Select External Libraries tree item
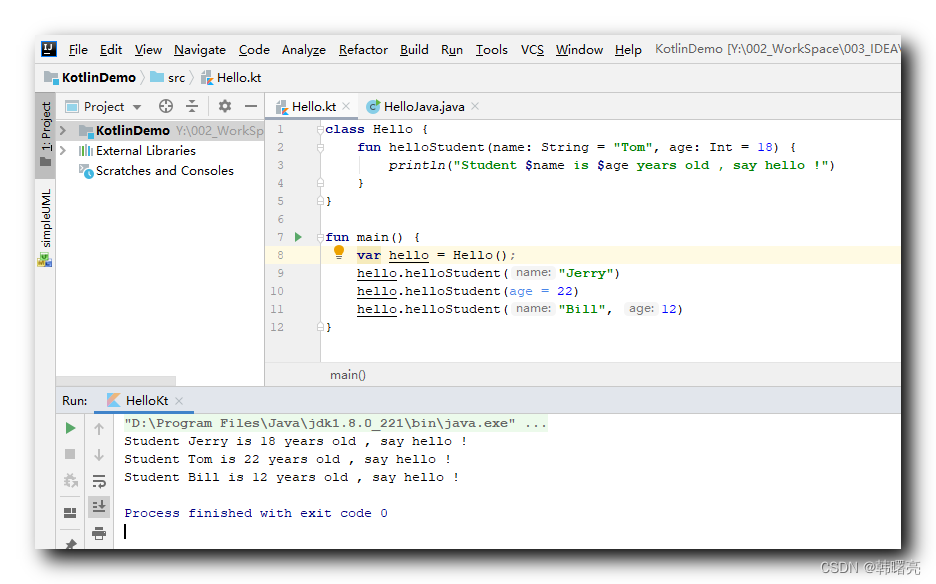Viewport: 936px width, 584px height. [146, 150]
